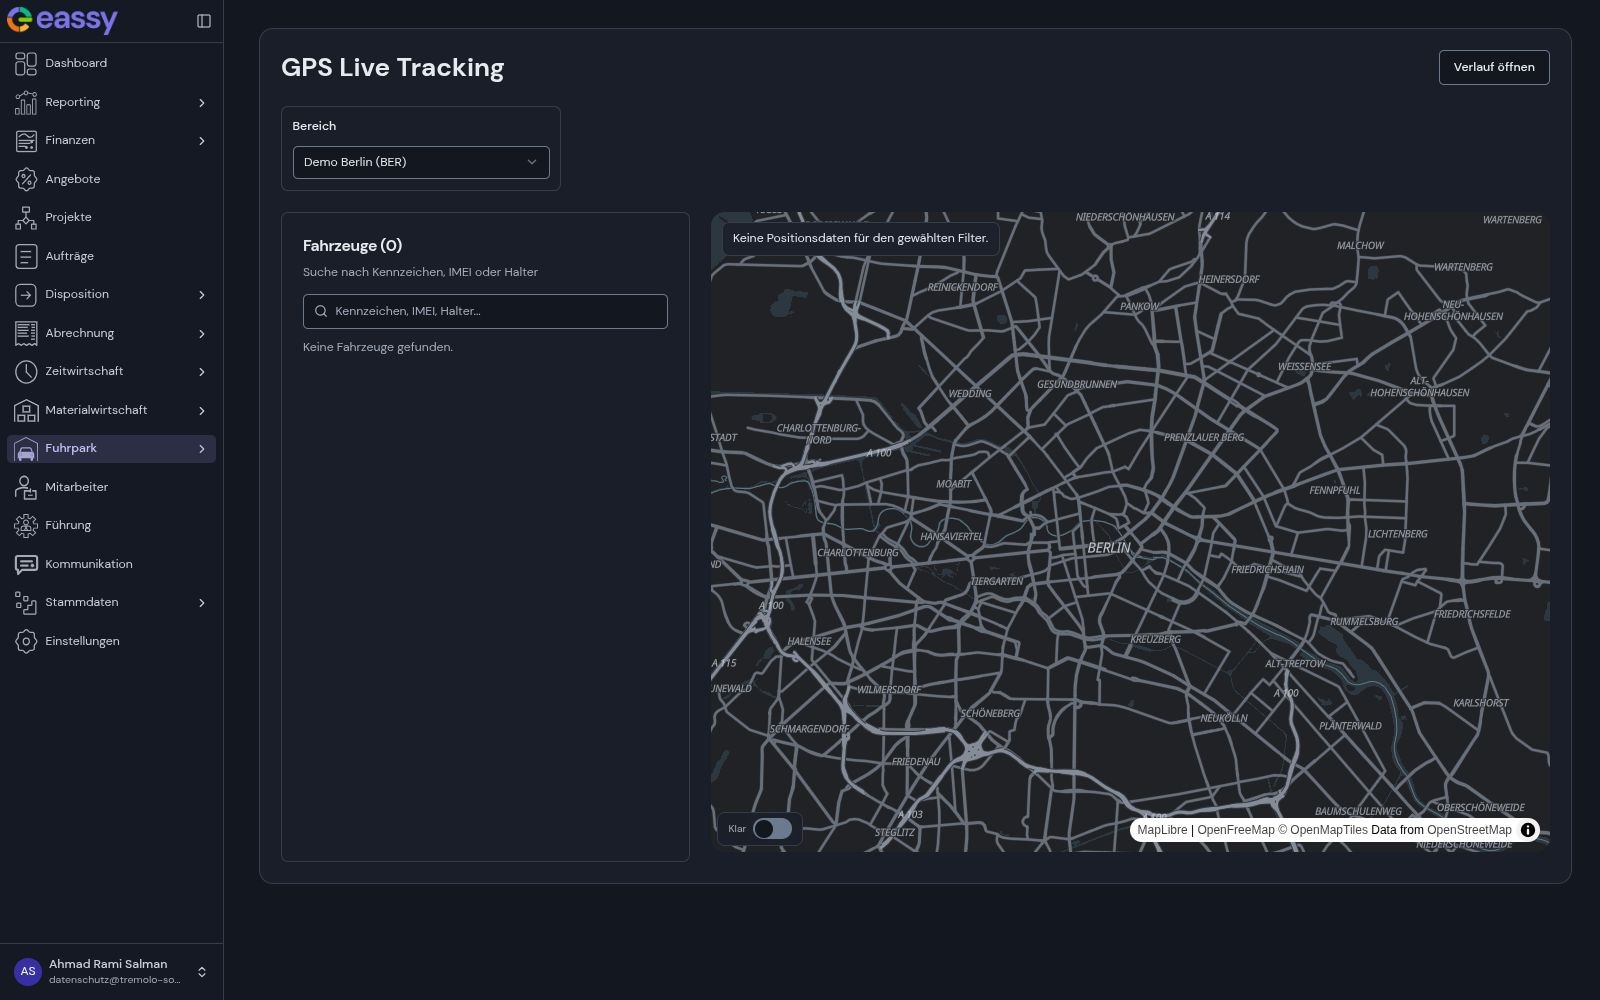Open Mitarbeiter section

(x=111, y=487)
